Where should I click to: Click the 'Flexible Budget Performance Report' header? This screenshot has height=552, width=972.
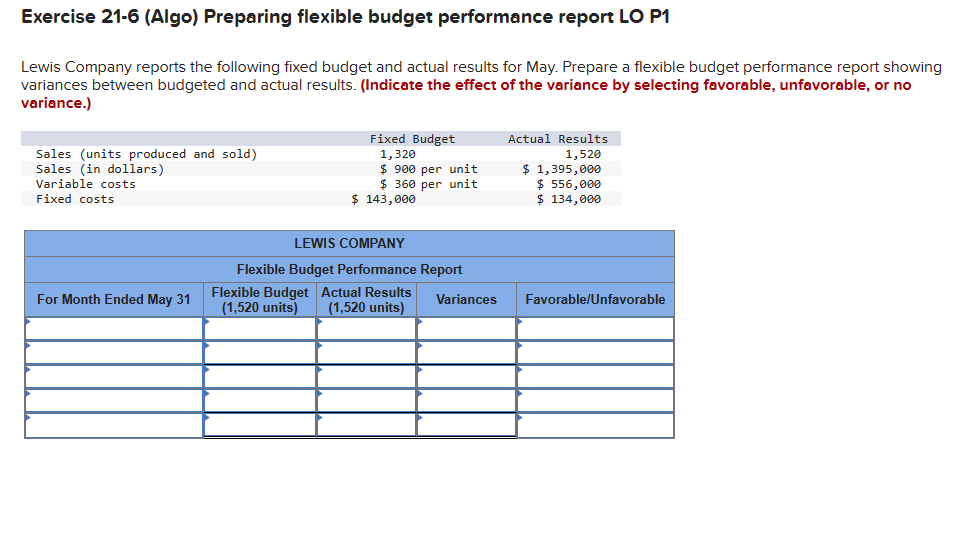click(349, 269)
